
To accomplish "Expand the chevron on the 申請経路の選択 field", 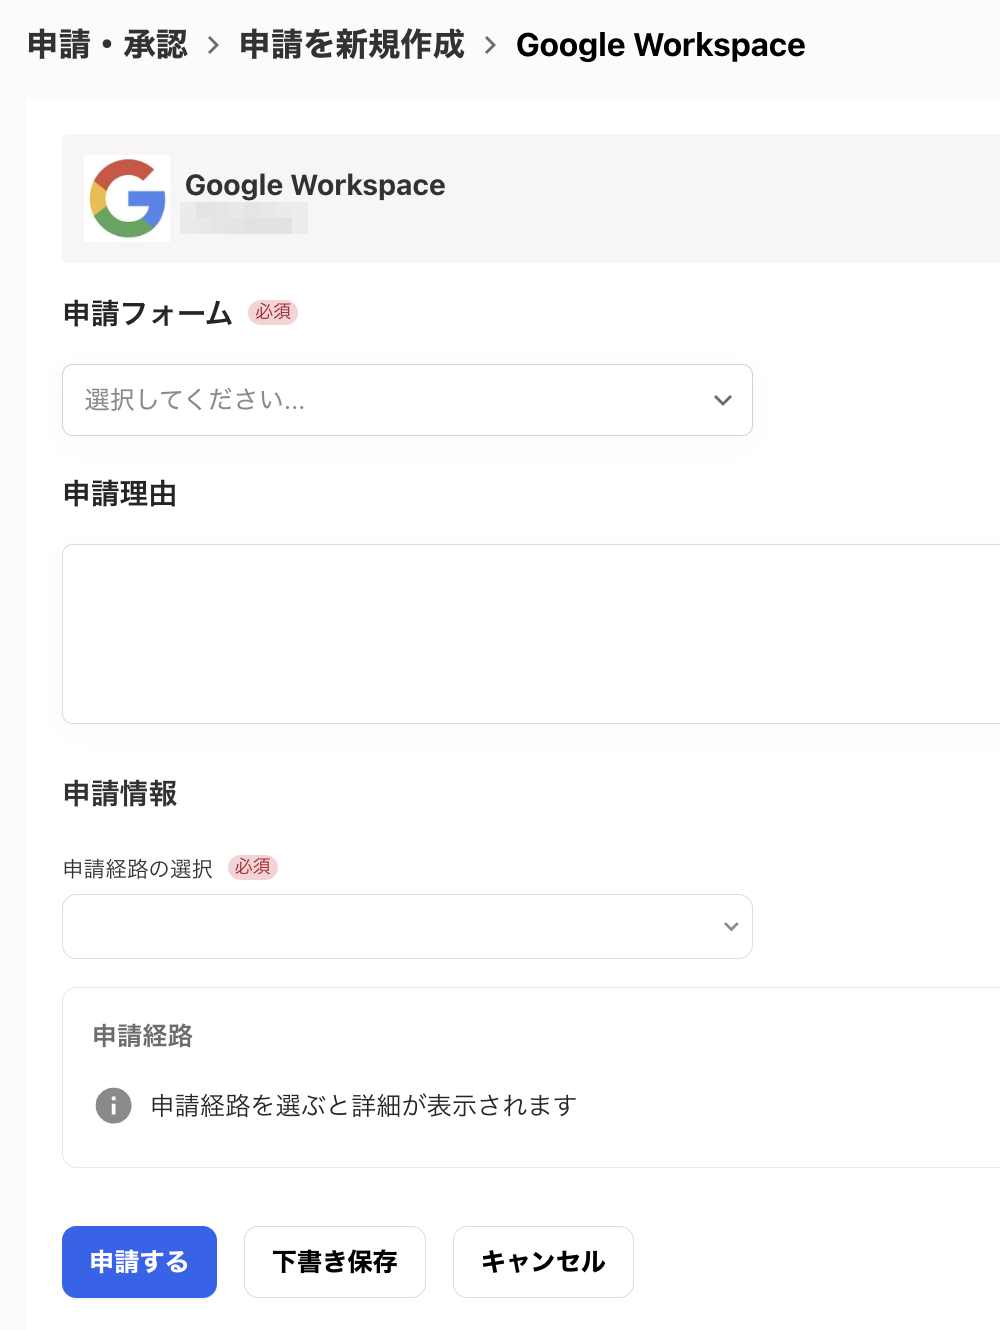I will click(x=730, y=926).
